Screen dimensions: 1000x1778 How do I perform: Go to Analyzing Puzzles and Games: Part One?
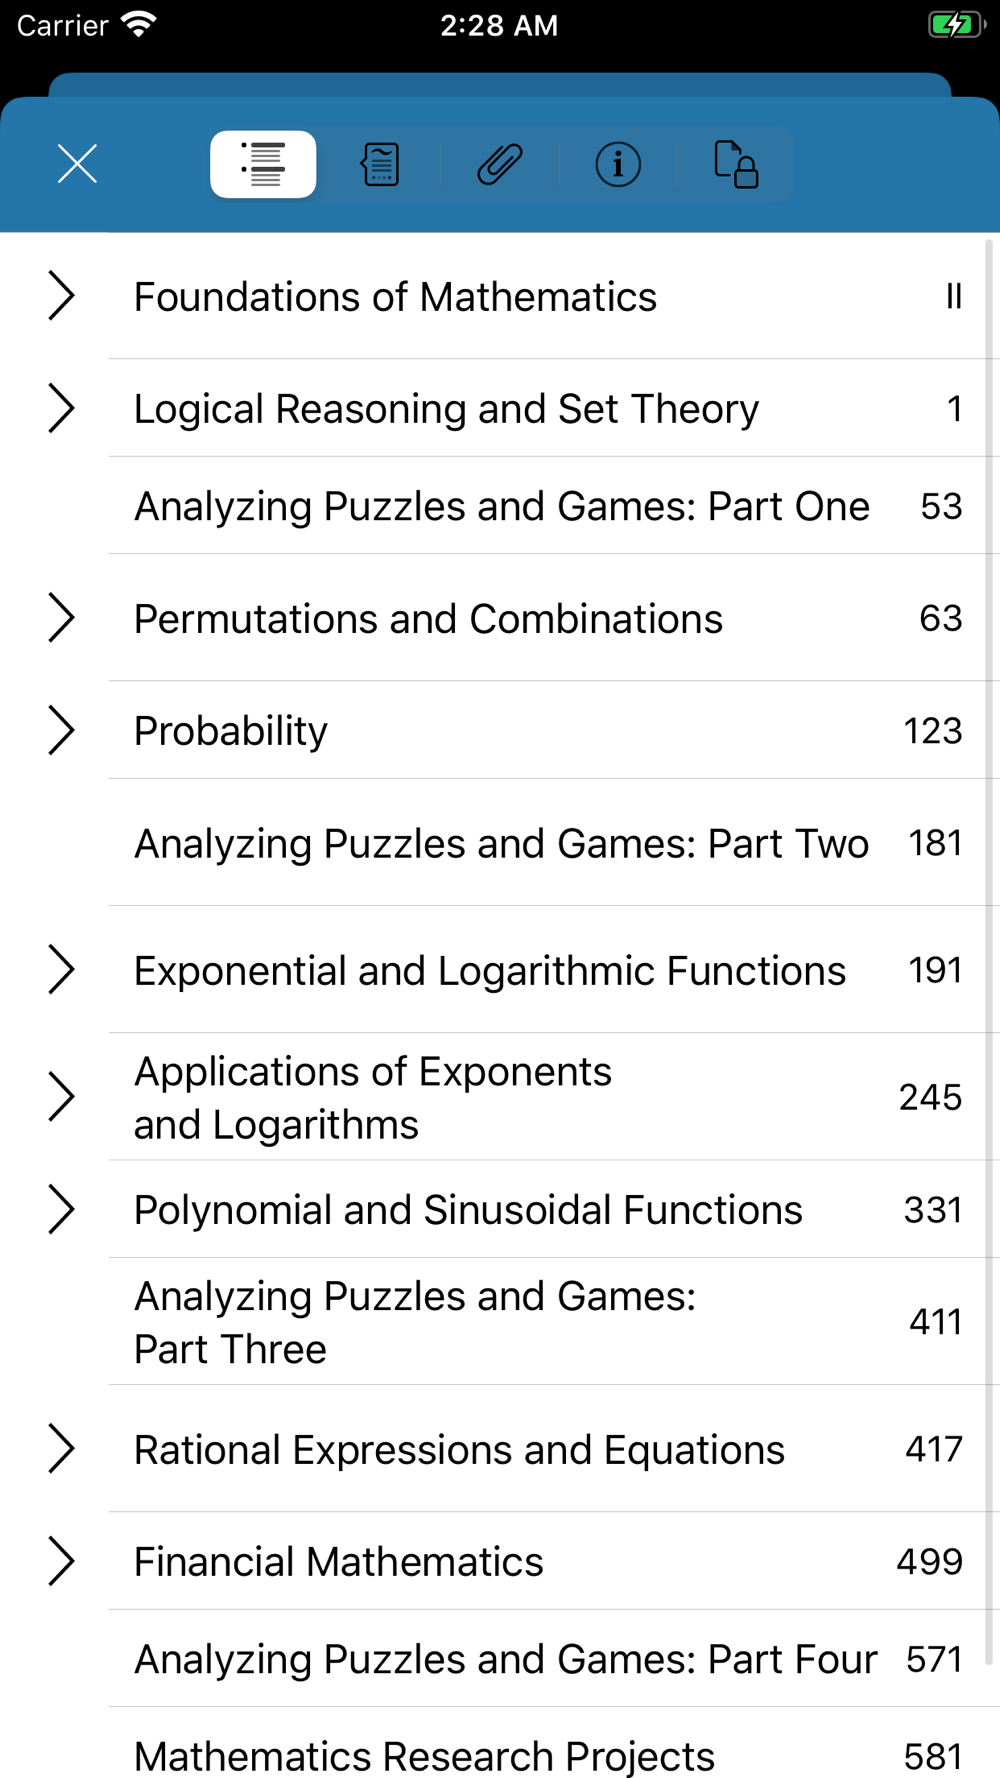(502, 507)
